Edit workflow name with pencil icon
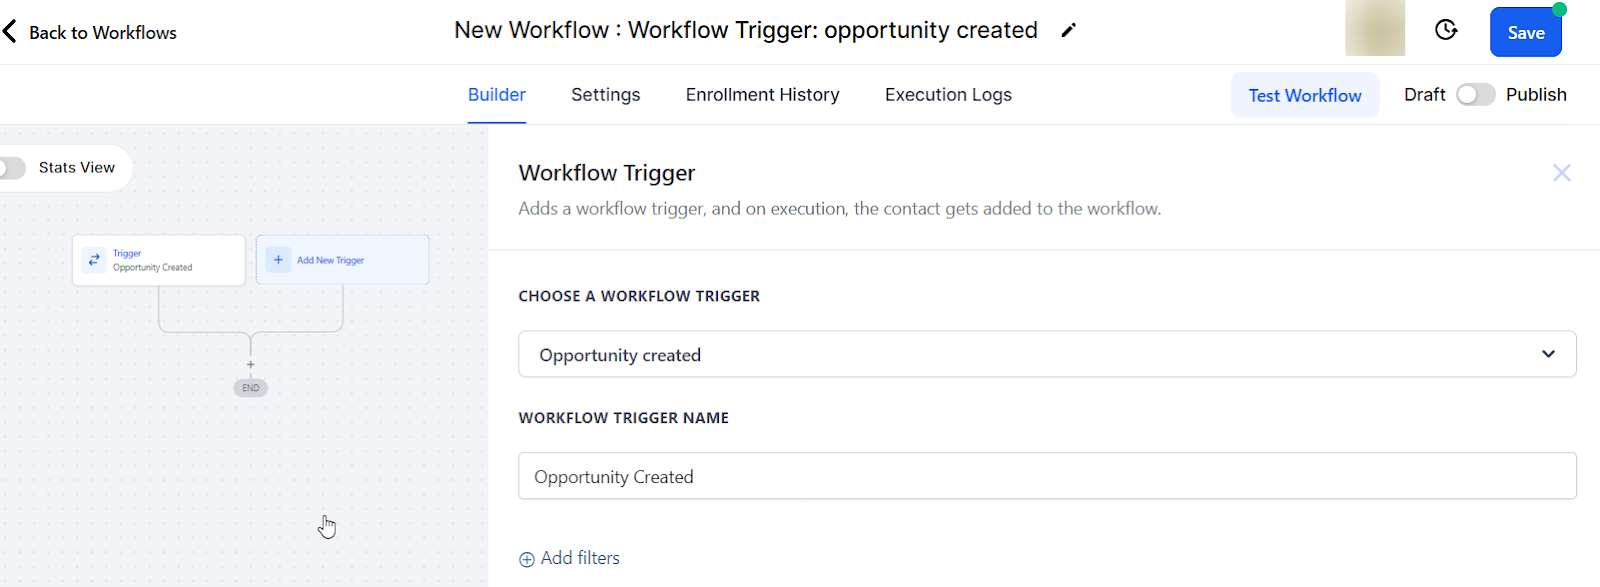Viewport: 1600px width, 587px height. tap(1068, 31)
